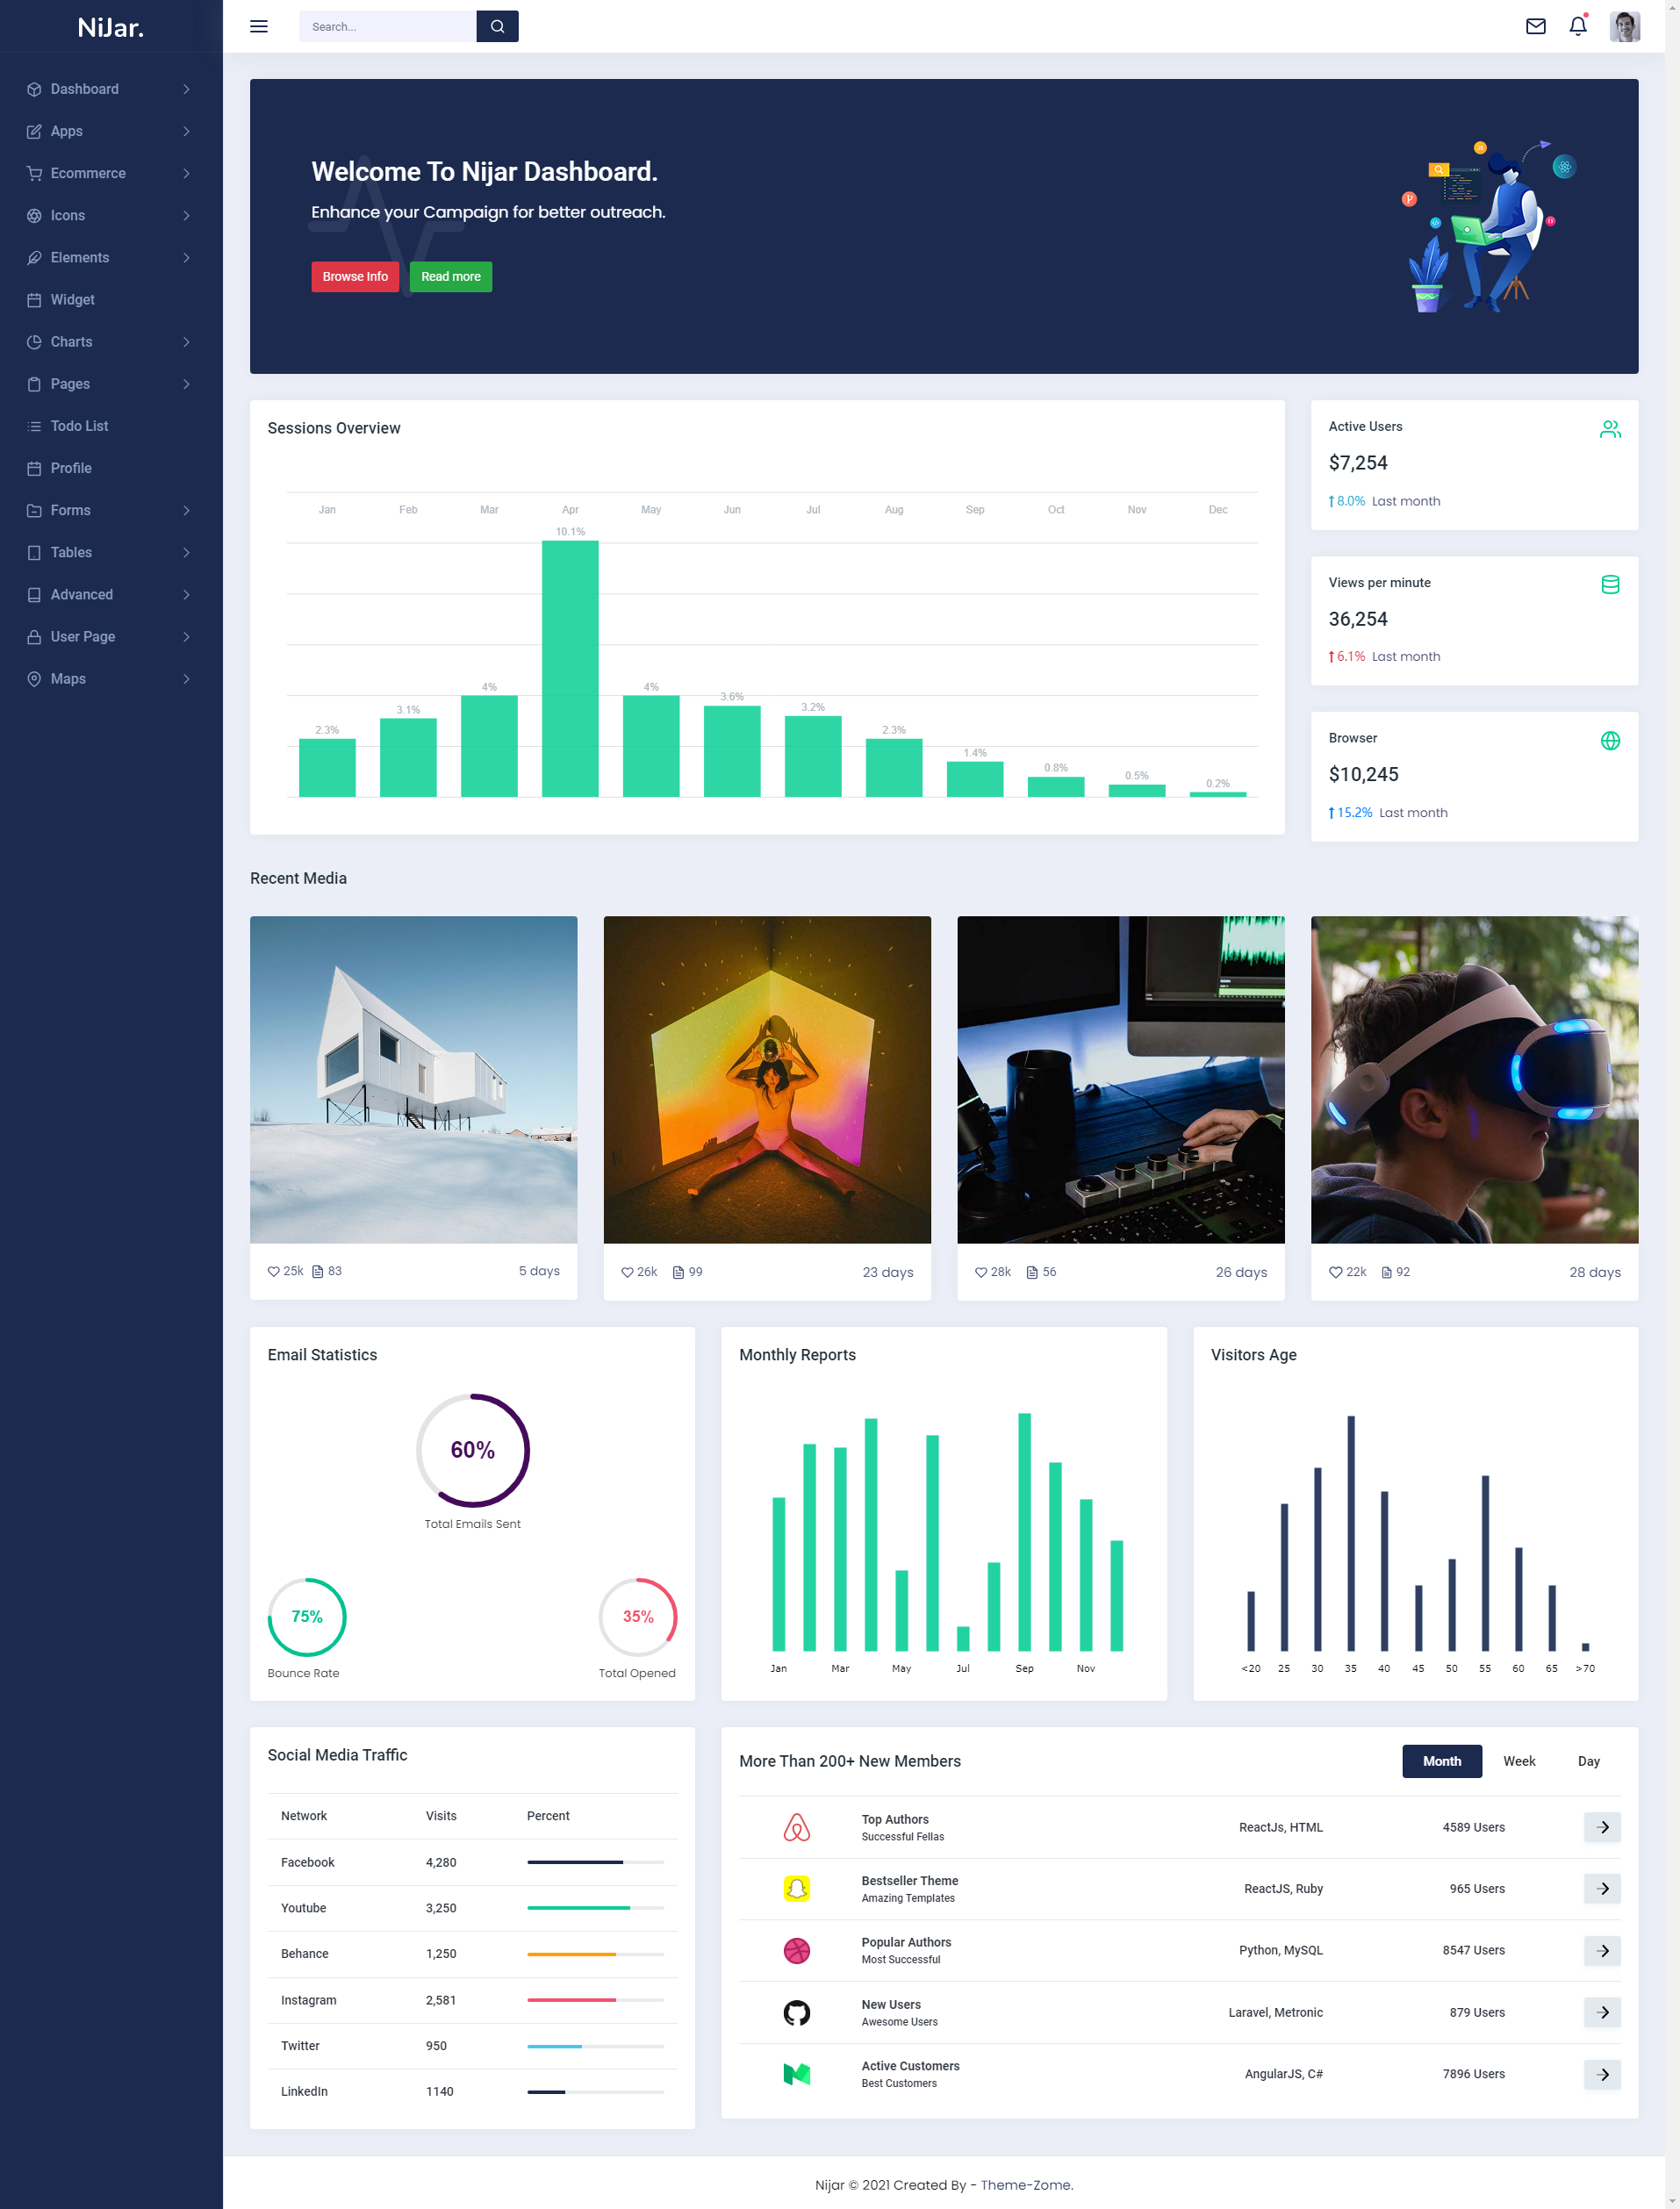Viewport: 1680px width, 2209px height.
Task: Expand the Dashboard sidebar menu
Action: (108, 89)
